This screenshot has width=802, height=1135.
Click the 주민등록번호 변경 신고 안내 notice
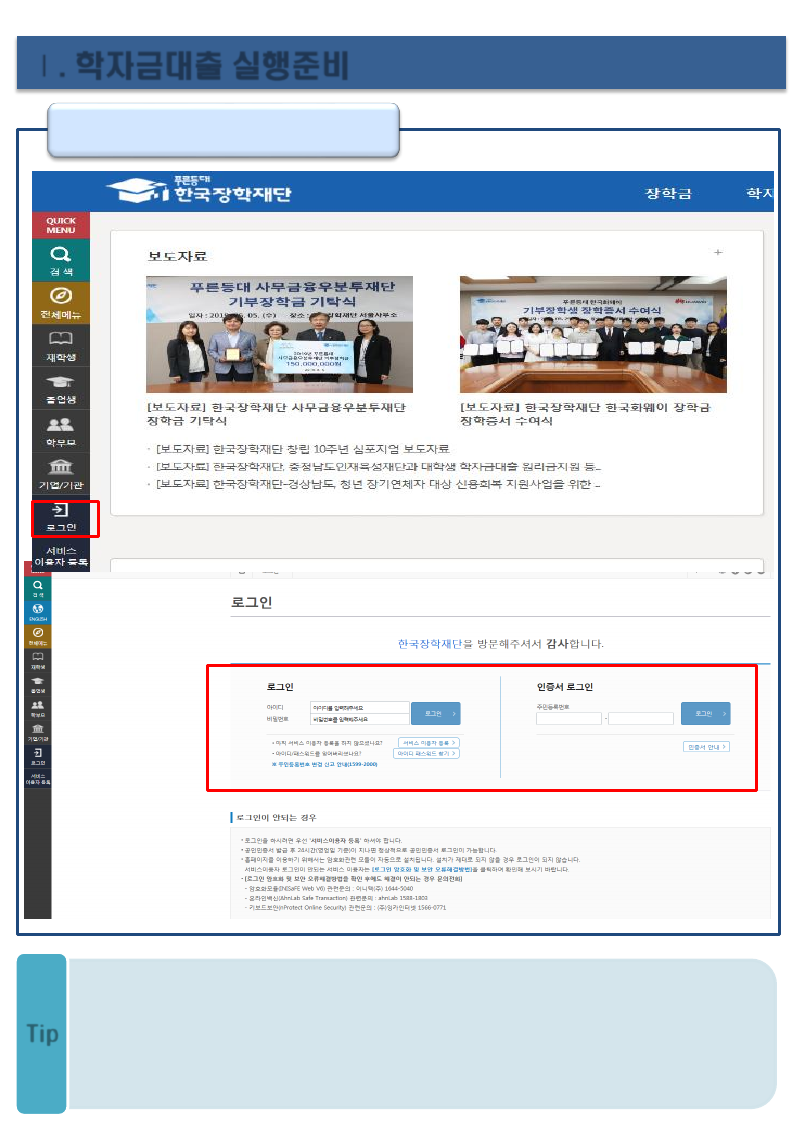(x=324, y=764)
